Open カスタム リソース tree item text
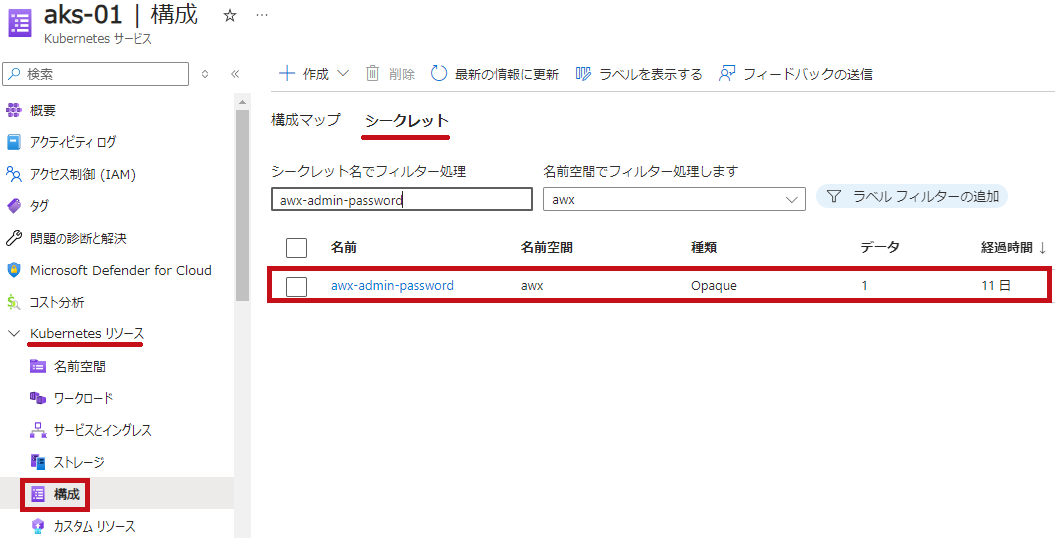 pyautogui.click(x=94, y=526)
